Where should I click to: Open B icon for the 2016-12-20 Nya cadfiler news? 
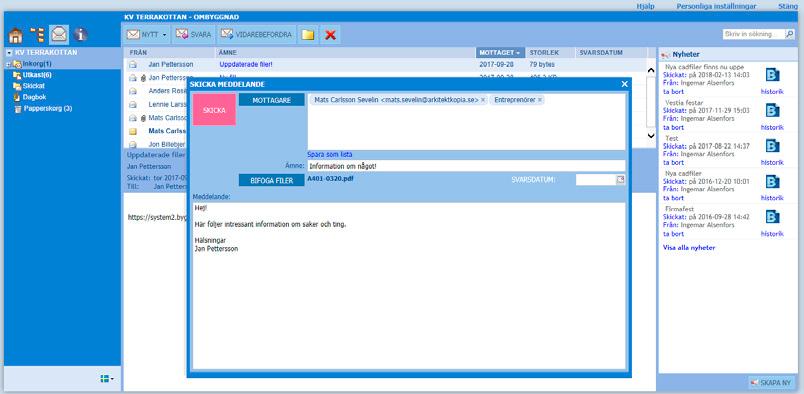click(x=772, y=182)
